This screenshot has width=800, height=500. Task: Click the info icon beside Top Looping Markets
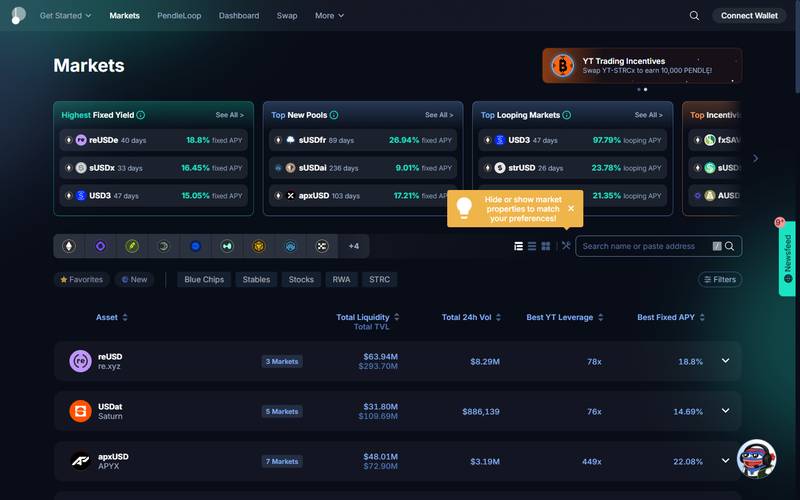click(566, 115)
